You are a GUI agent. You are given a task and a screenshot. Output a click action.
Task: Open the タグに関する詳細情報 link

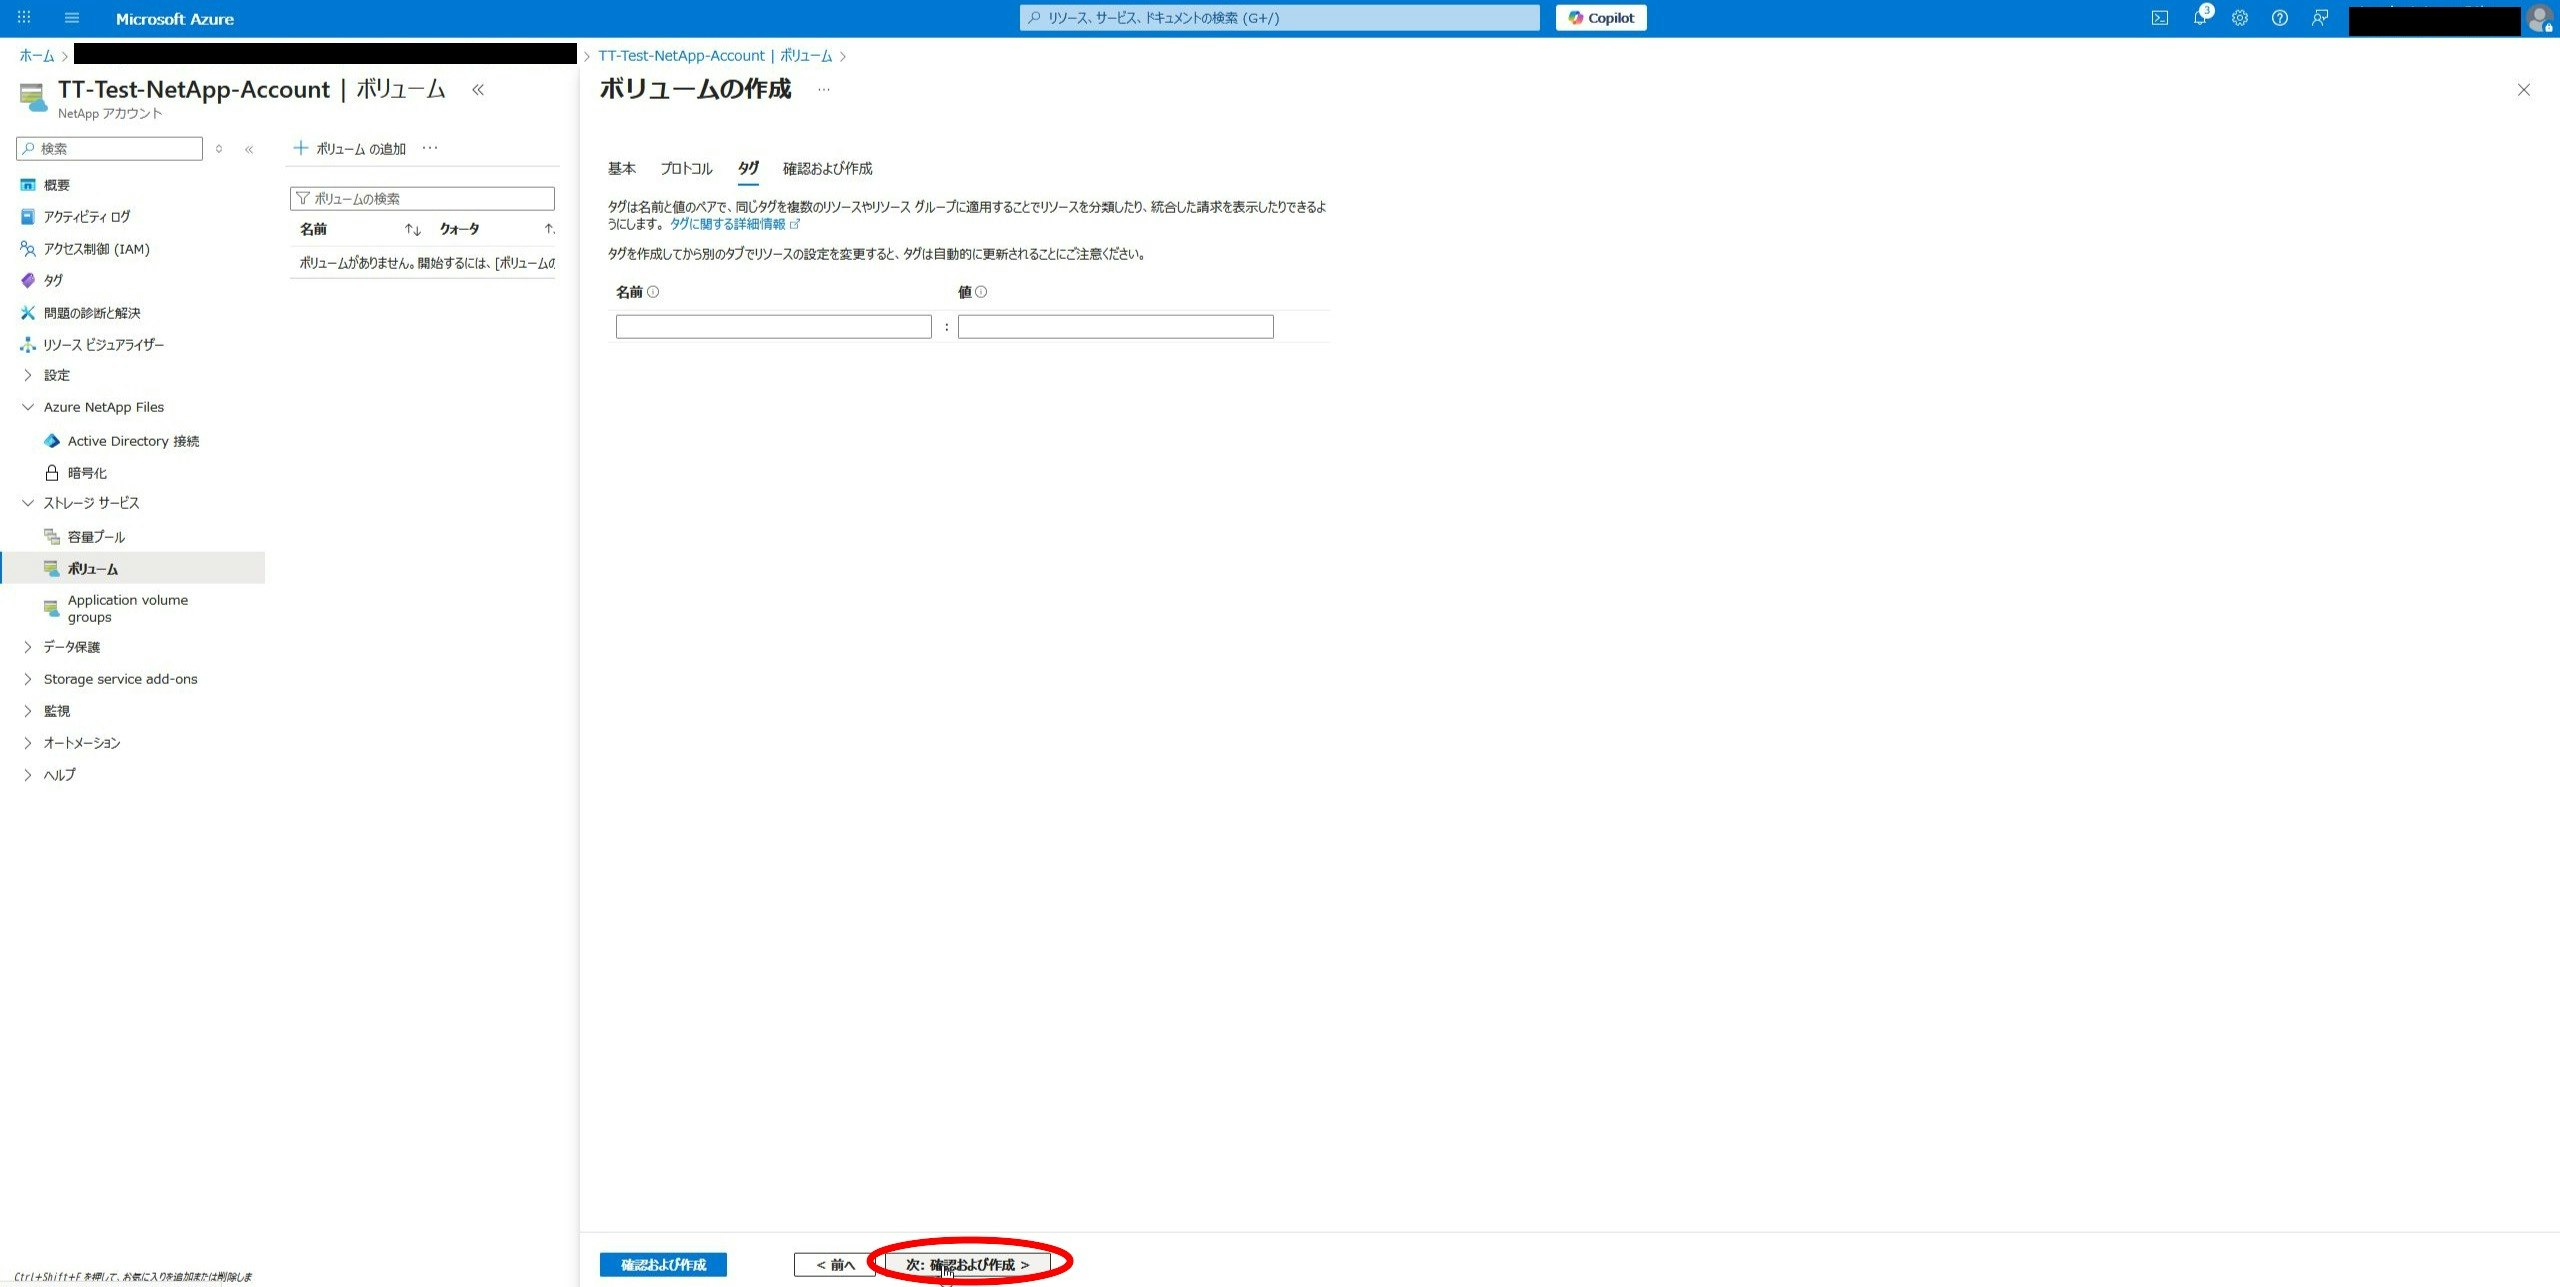[x=727, y=224]
